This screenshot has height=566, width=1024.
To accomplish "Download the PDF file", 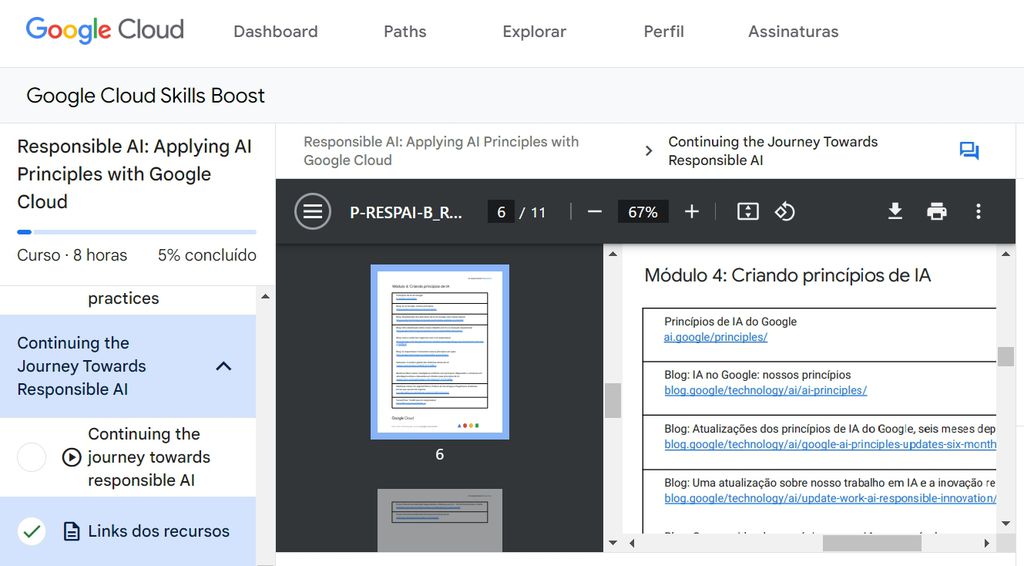I will point(895,212).
